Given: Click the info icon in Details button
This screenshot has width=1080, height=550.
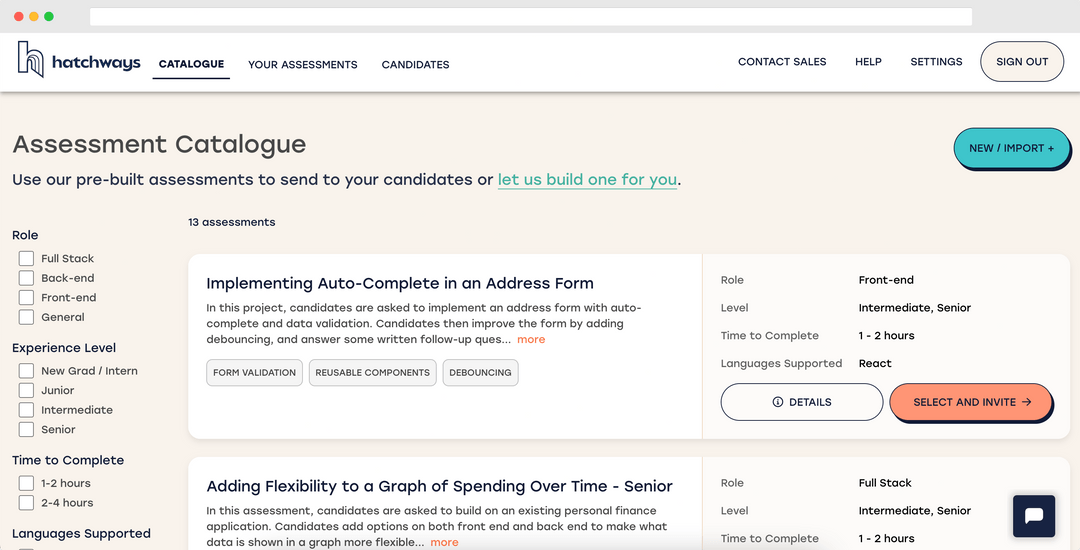Looking at the screenshot, I should click(x=778, y=402).
